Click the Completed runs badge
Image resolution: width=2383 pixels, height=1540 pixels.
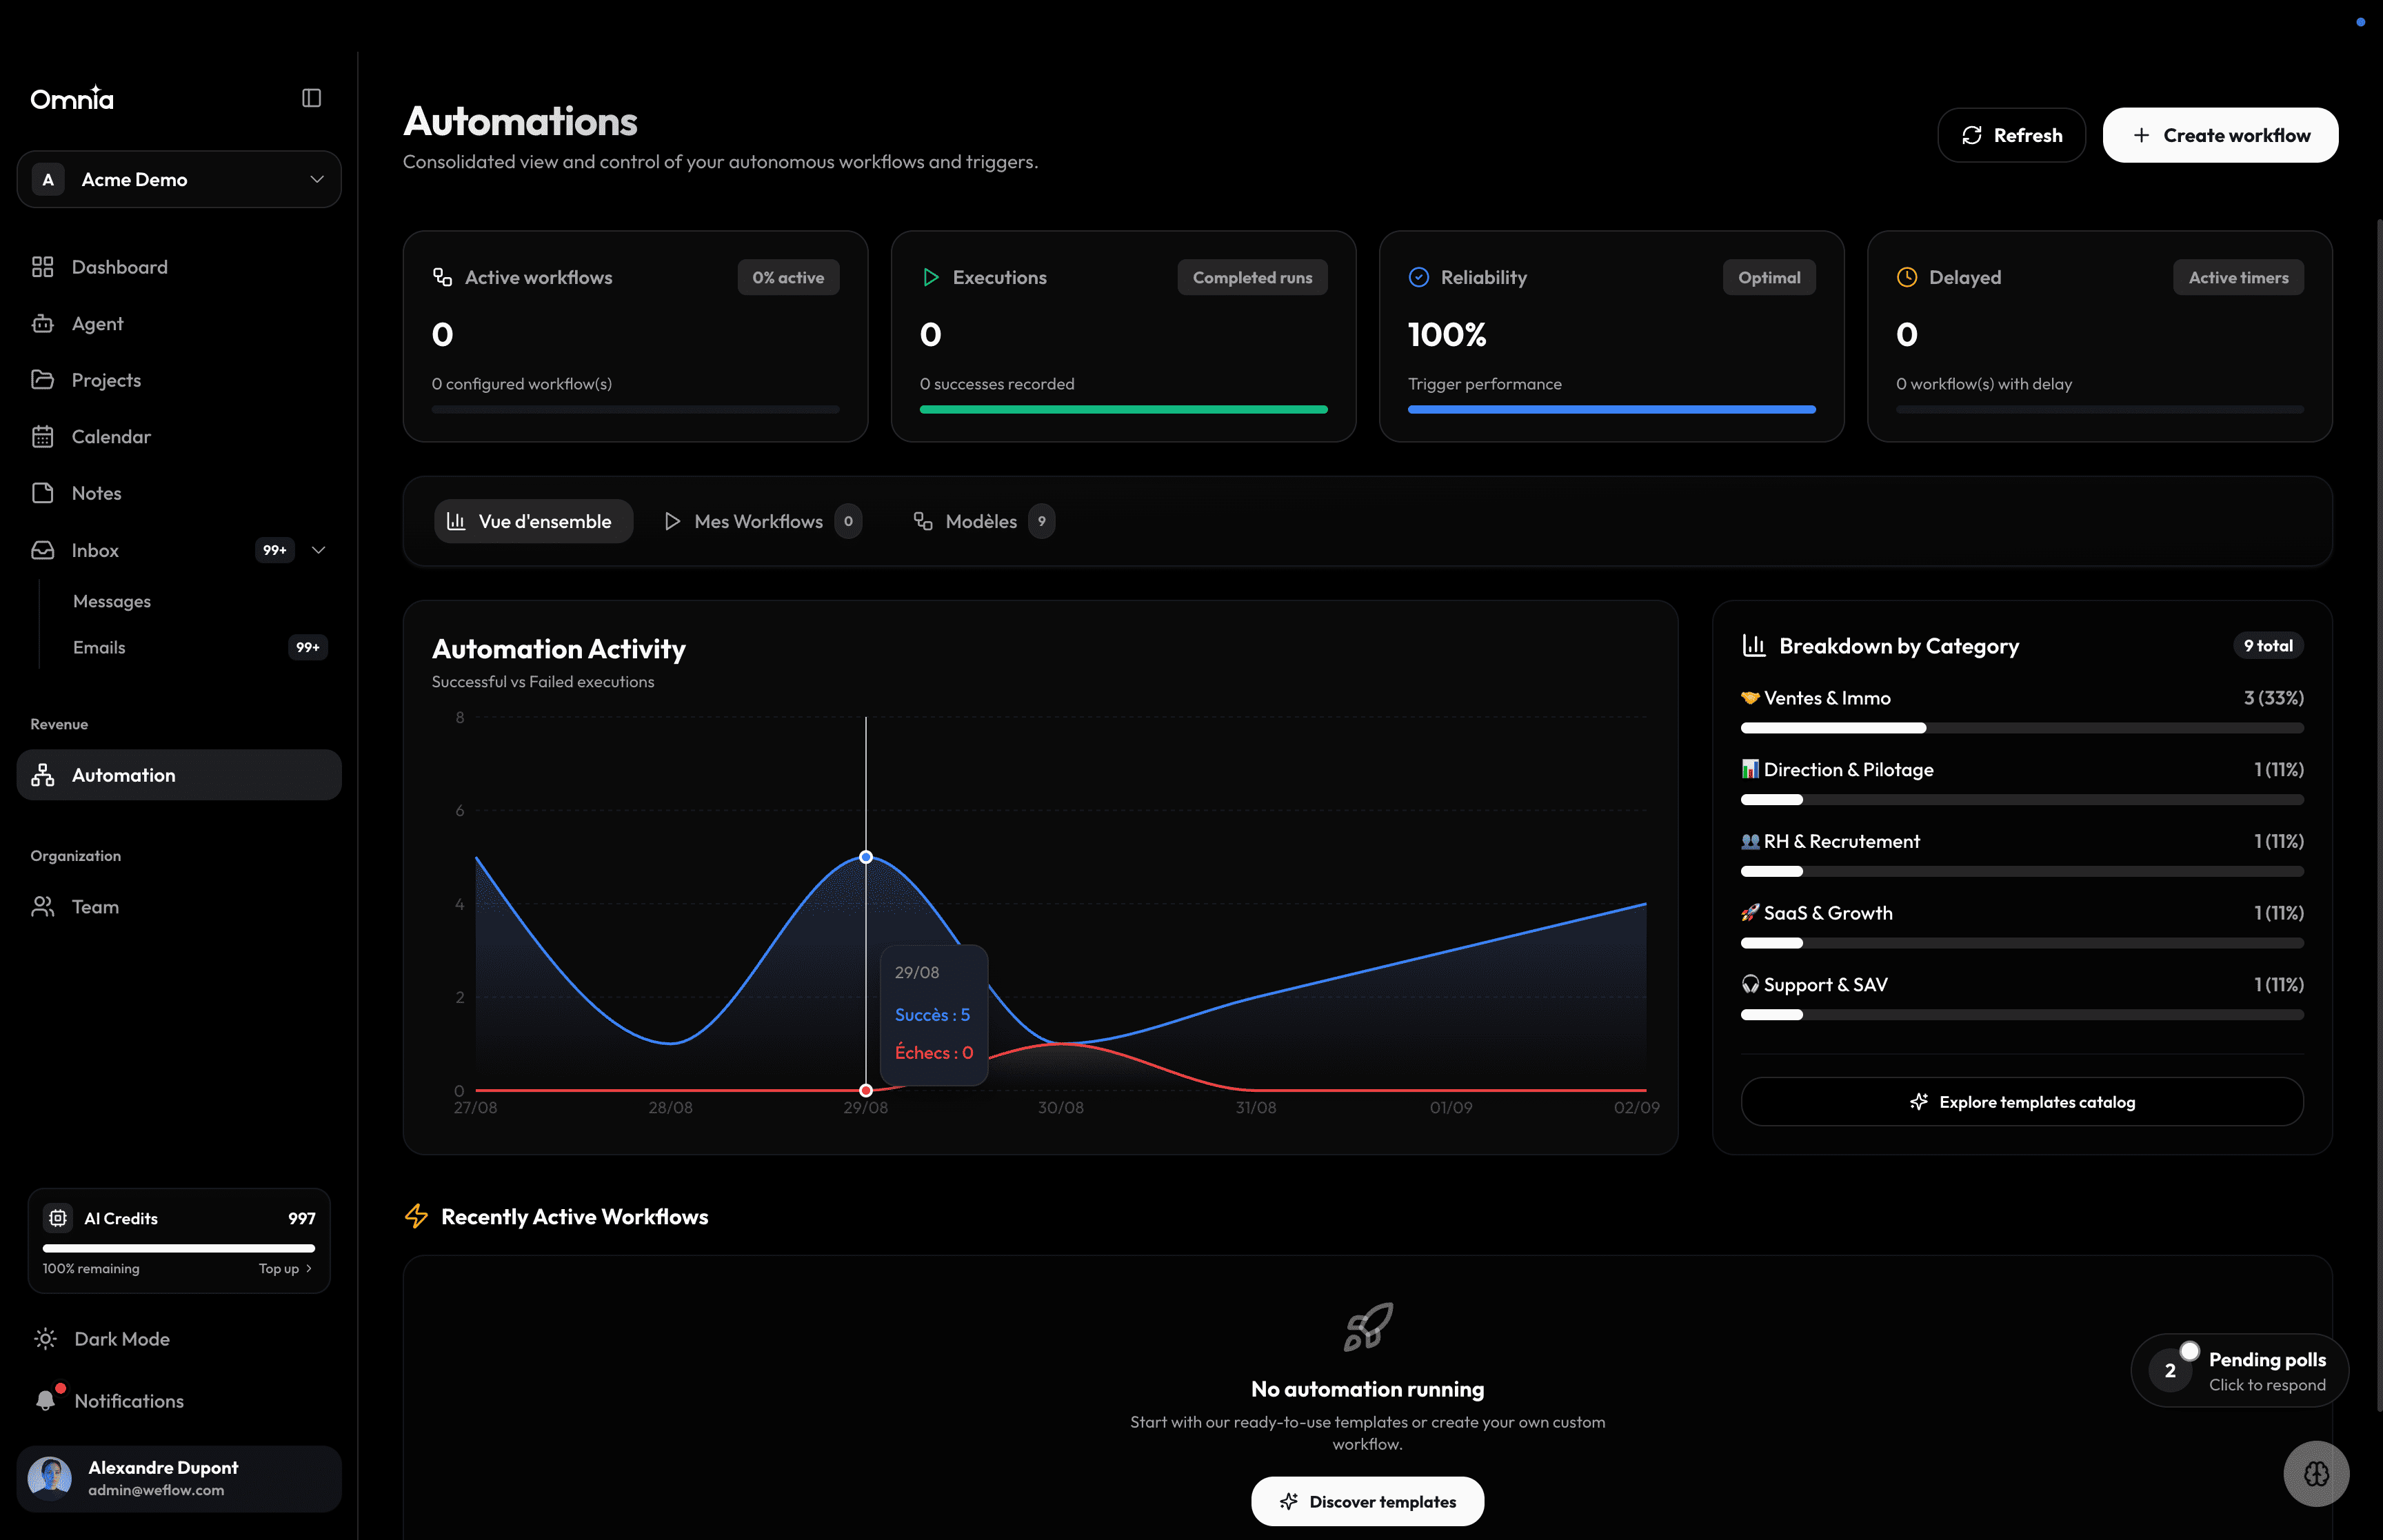[x=1252, y=277]
